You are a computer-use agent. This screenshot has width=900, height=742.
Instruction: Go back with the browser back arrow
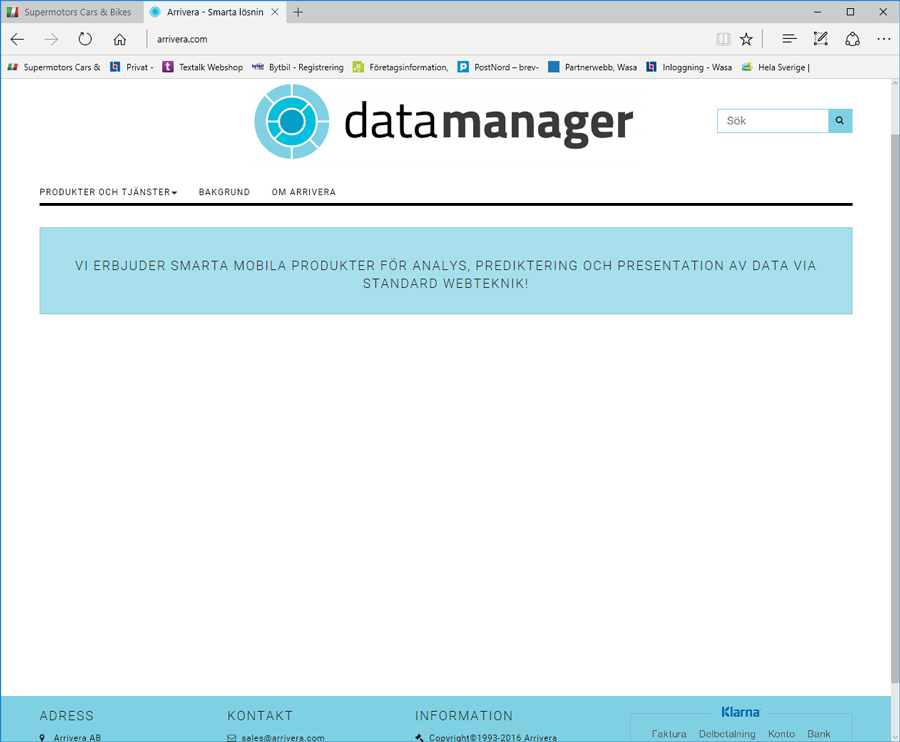(17, 39)
